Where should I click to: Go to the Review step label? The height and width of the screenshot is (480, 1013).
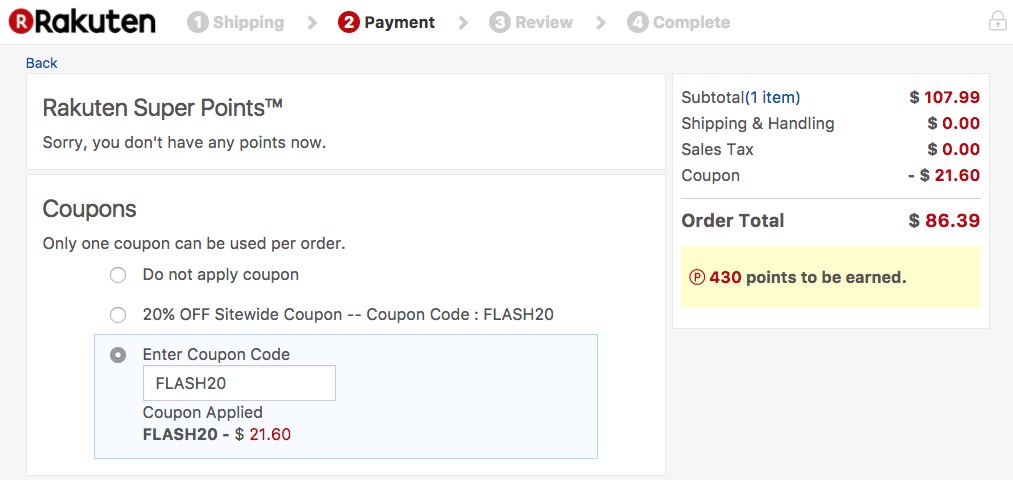(x=543, y=22)
